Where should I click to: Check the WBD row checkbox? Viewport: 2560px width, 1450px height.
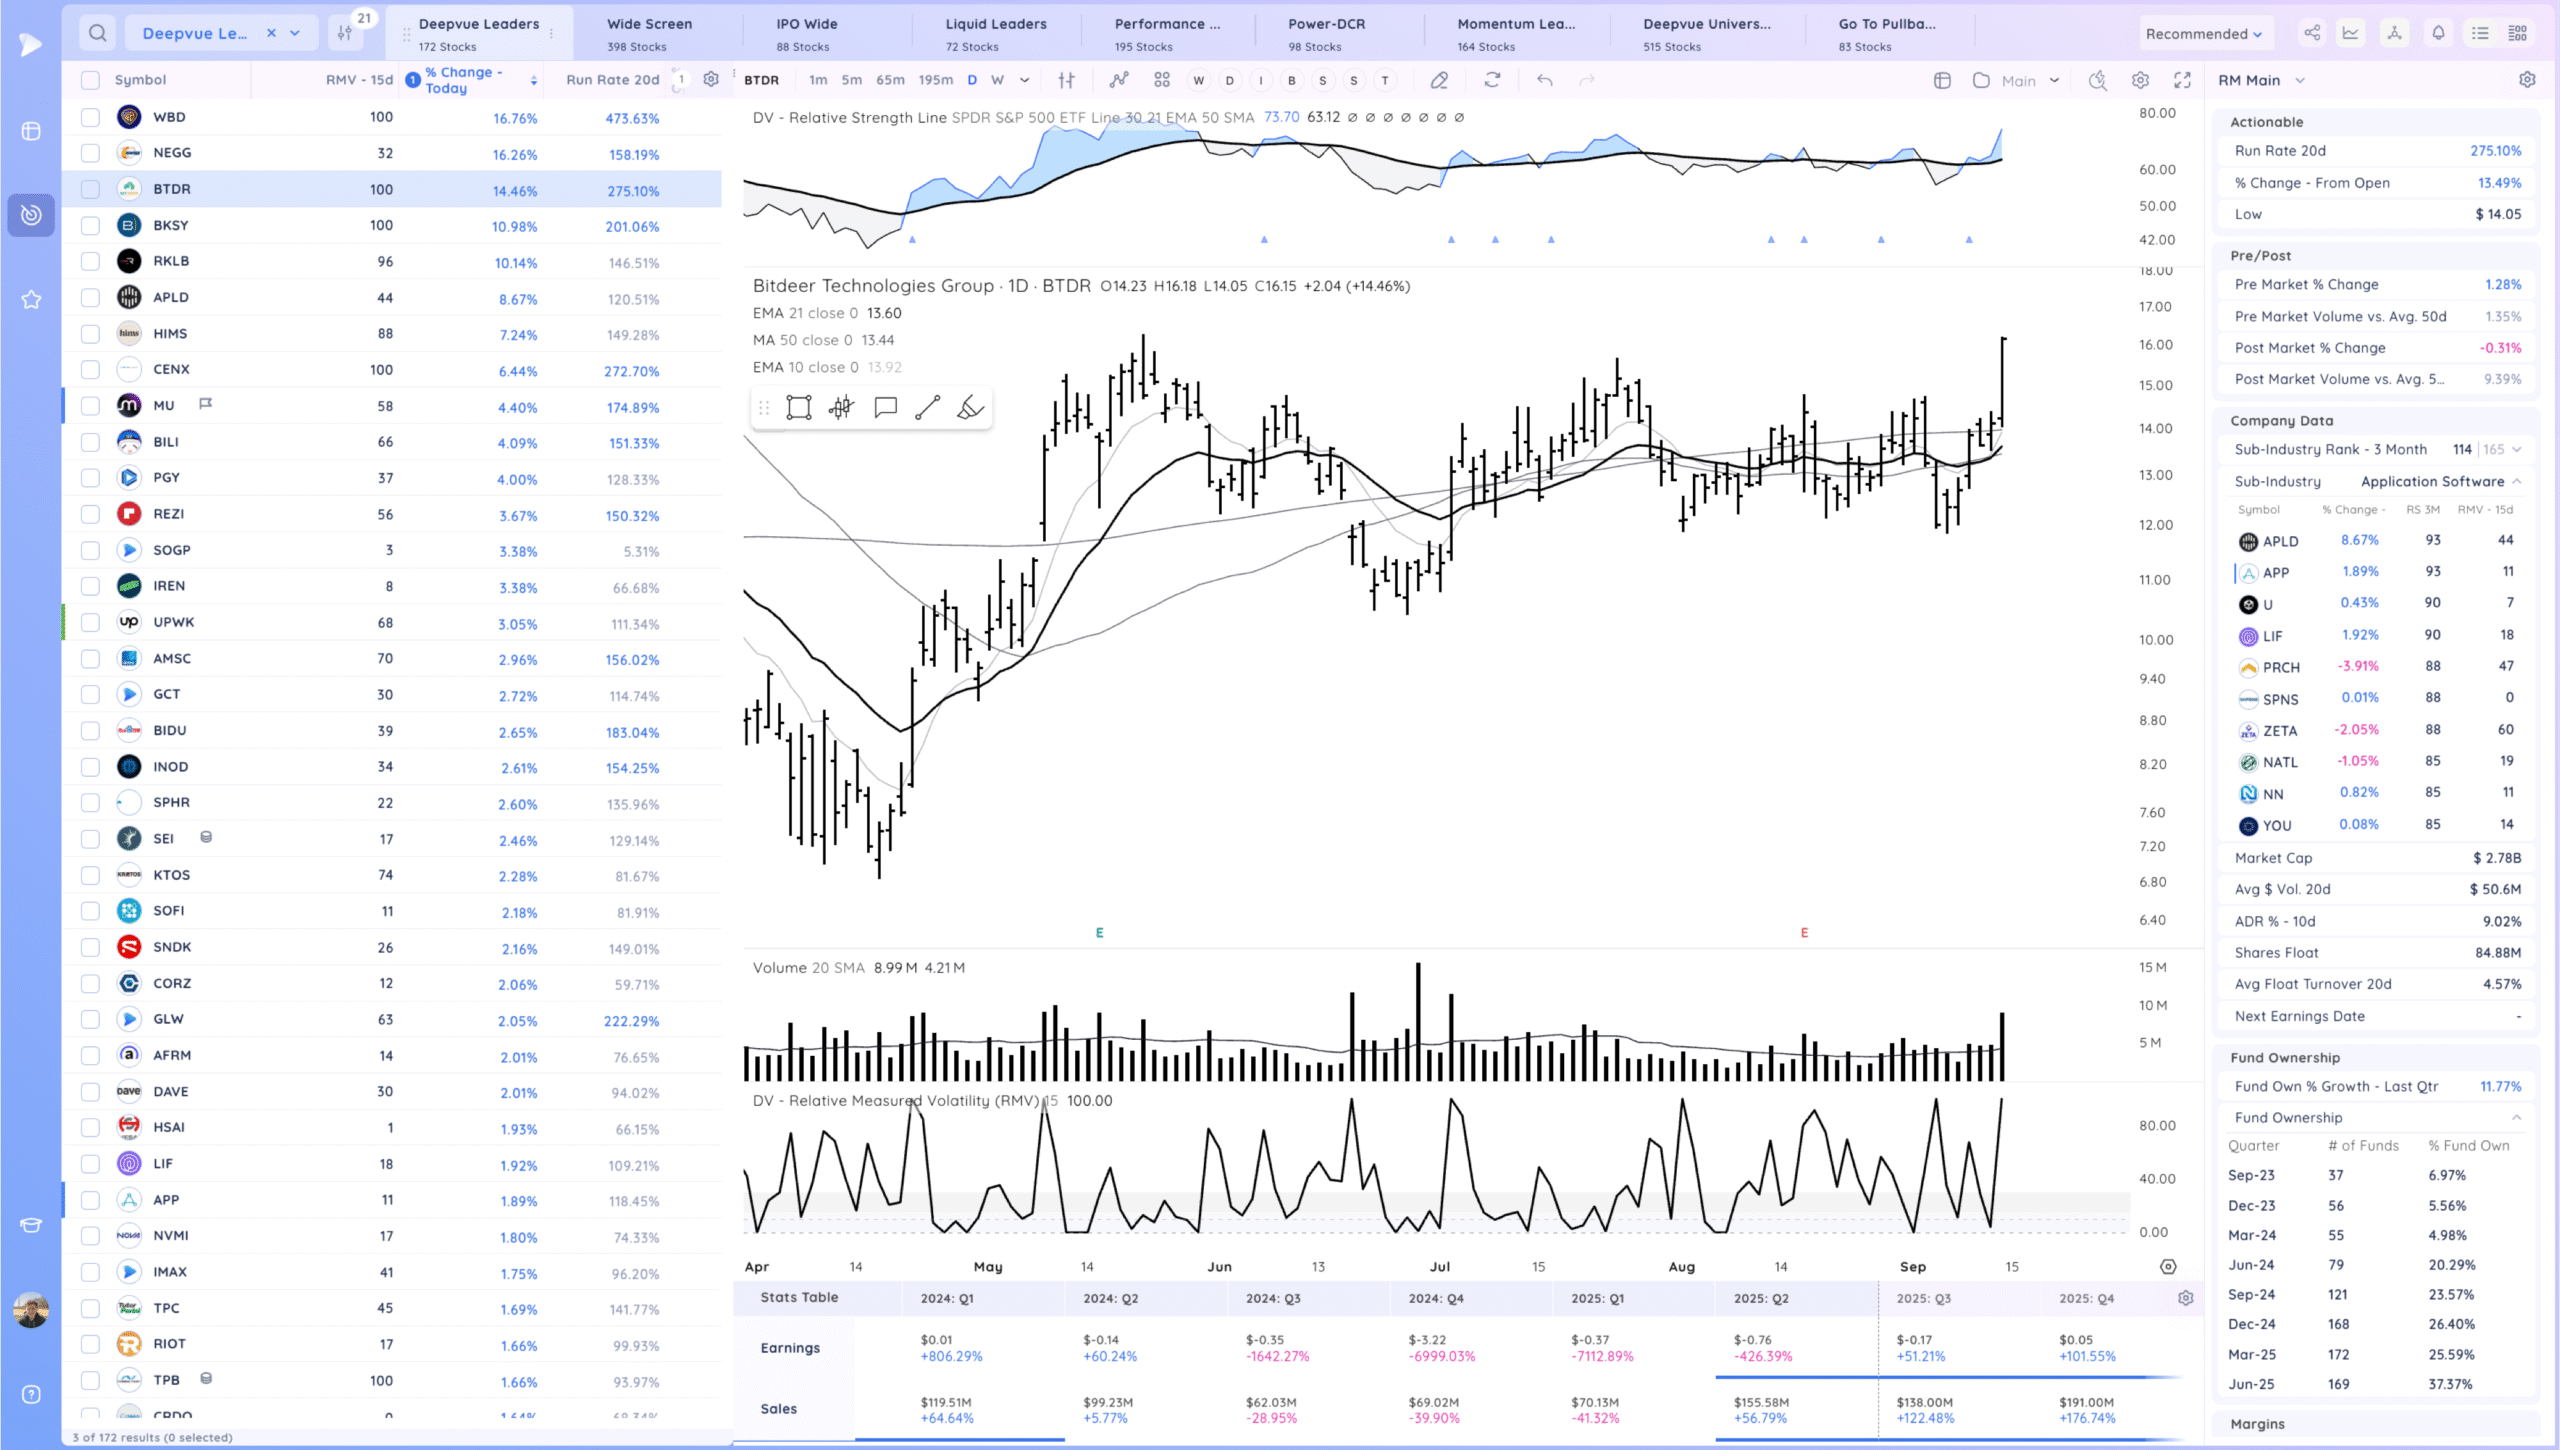(90, 117)
